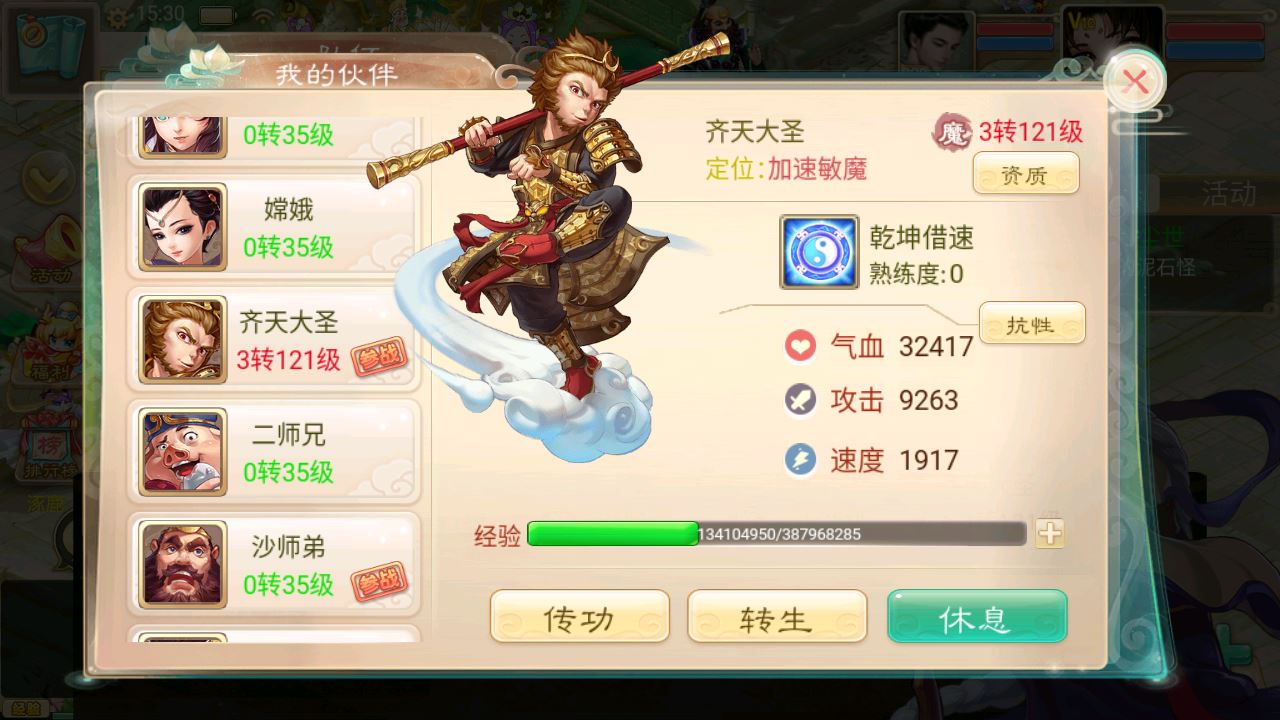
Task: Click the 转生 rebirth button
Action: click(x=777, y=617)
